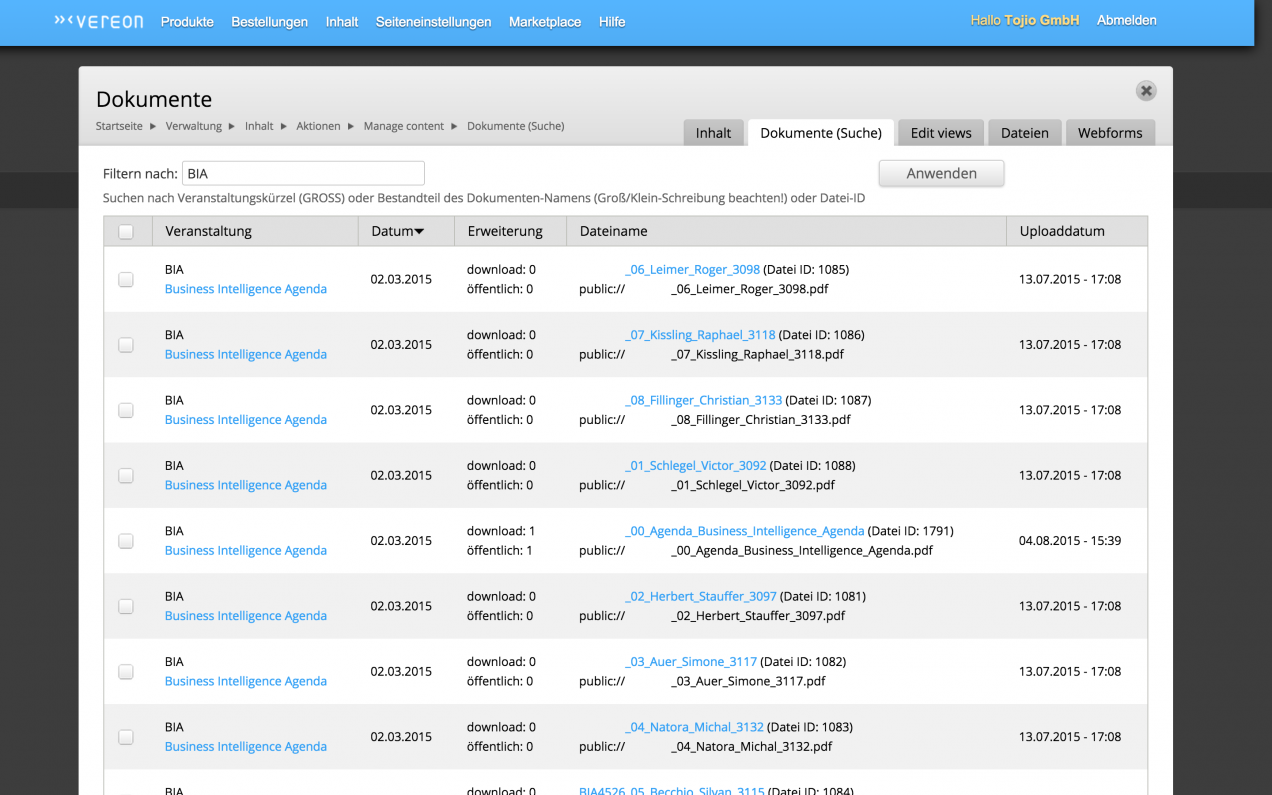Open the Dateien tab
Screen dimensions: 1272x795
1024,133
